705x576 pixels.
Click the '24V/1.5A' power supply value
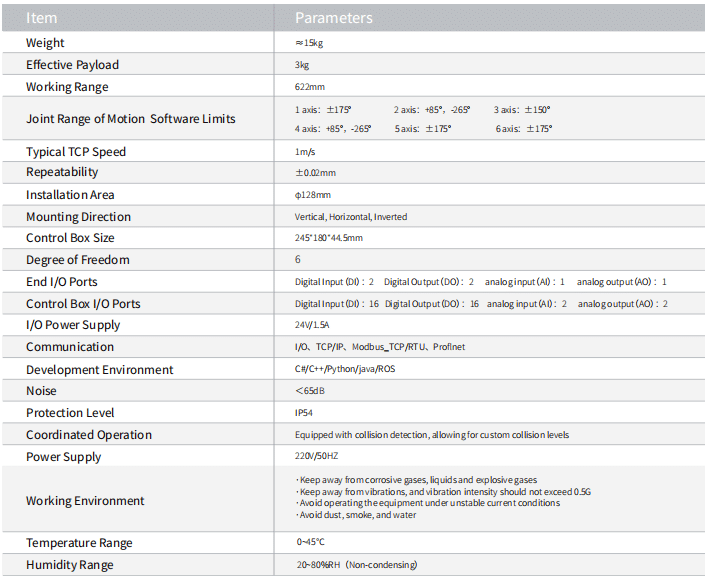pyautogui.click(x=314, y=325)
